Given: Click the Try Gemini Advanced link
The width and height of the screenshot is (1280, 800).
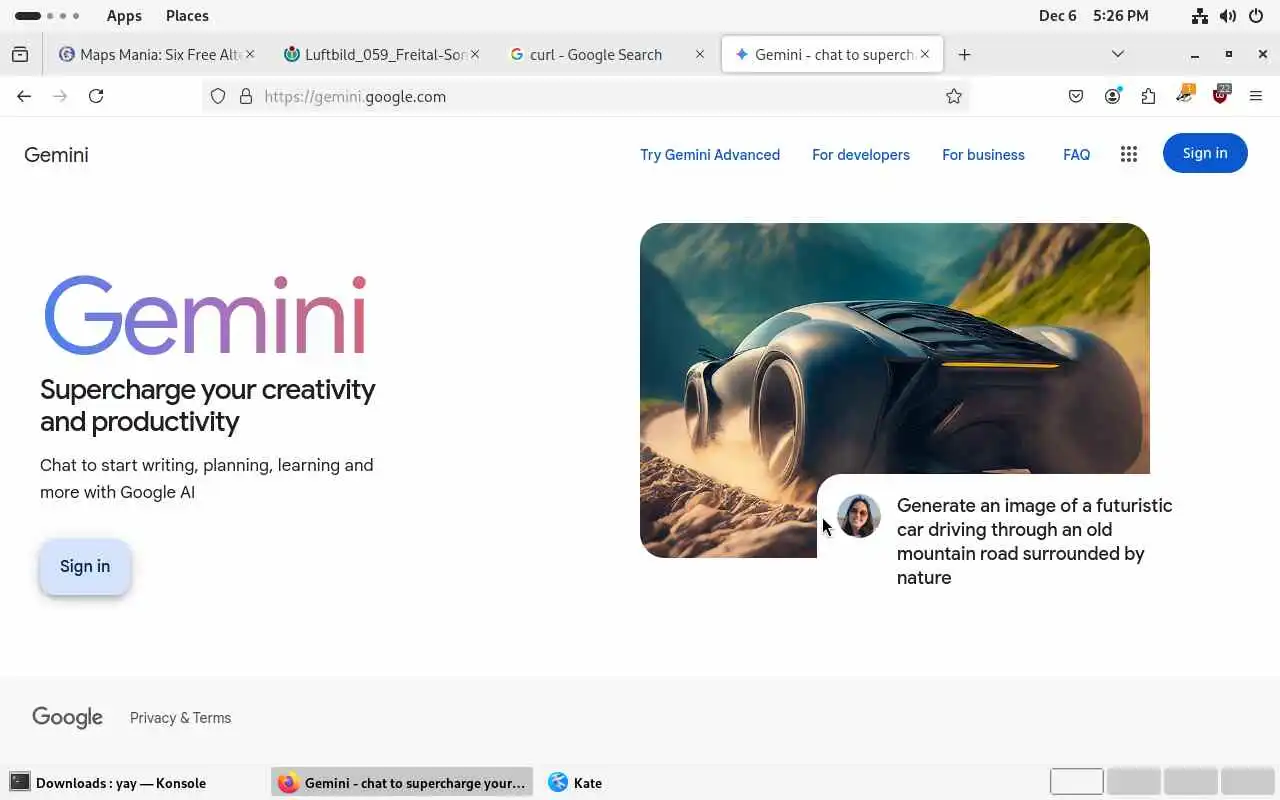Looking at the screenshot, I should [x=710, y=155].
